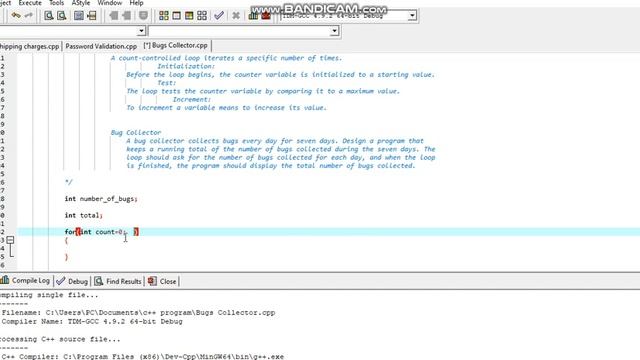Image resolution: width=640 pixels, height=360 pixels.
Task: Click the Goto line toolbar icon
Action: [92, 16]
